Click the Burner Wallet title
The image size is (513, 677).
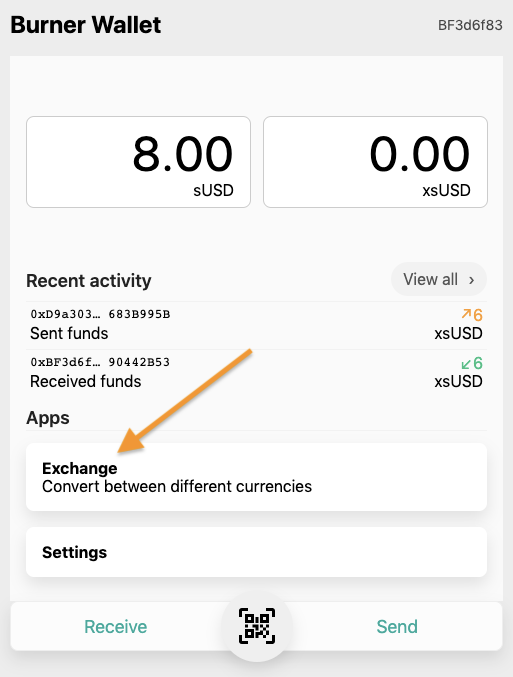pyautogui.click(x=86, y=25)
